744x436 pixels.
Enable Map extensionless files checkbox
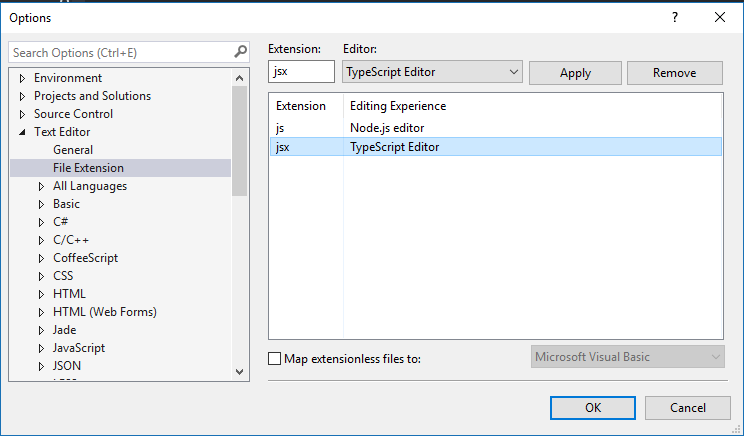(x=275, y=358)
